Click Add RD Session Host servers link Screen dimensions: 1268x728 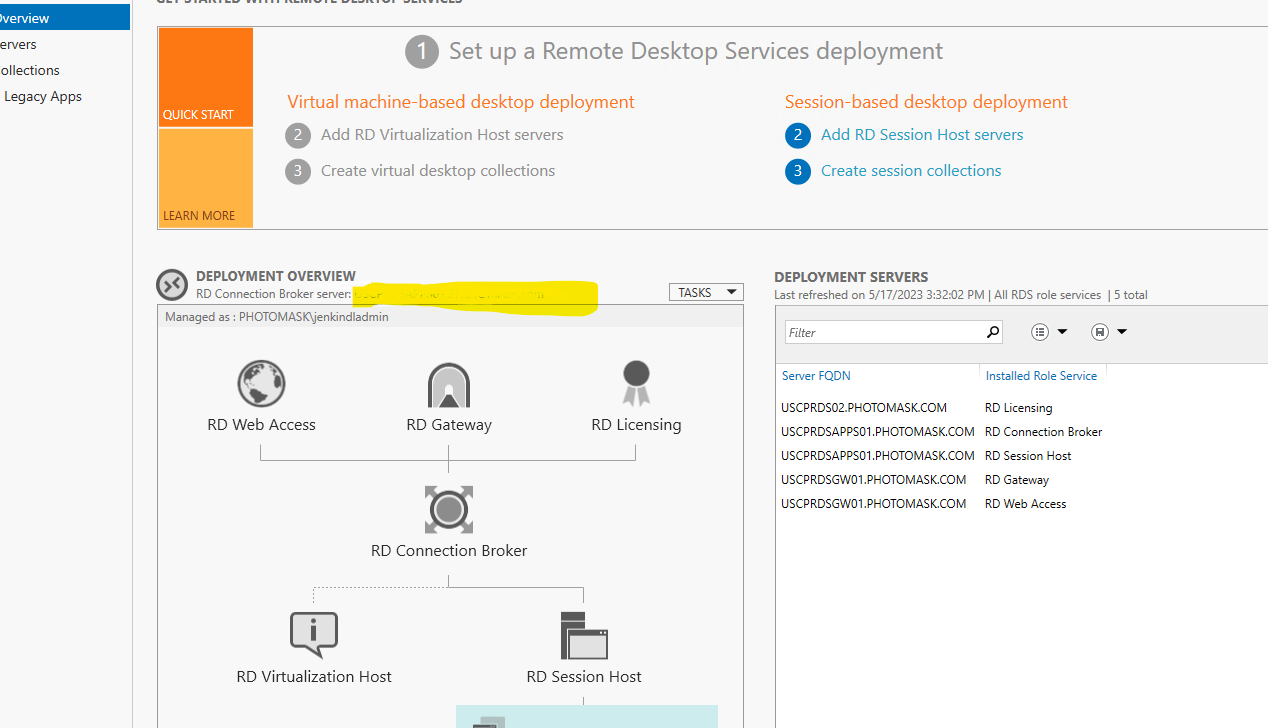click(922, 134)
